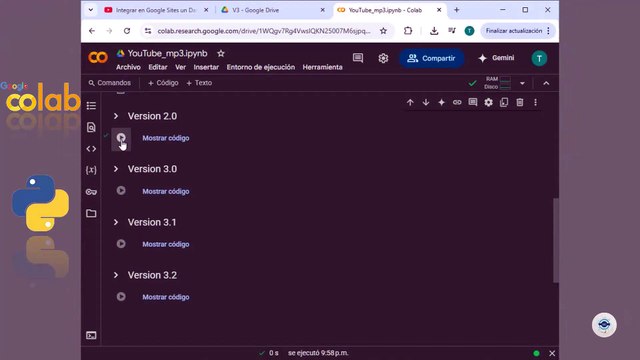Show code for Version 3.1 cell
The width and height of the screenshot is (640, 360).
click(166, 244)
